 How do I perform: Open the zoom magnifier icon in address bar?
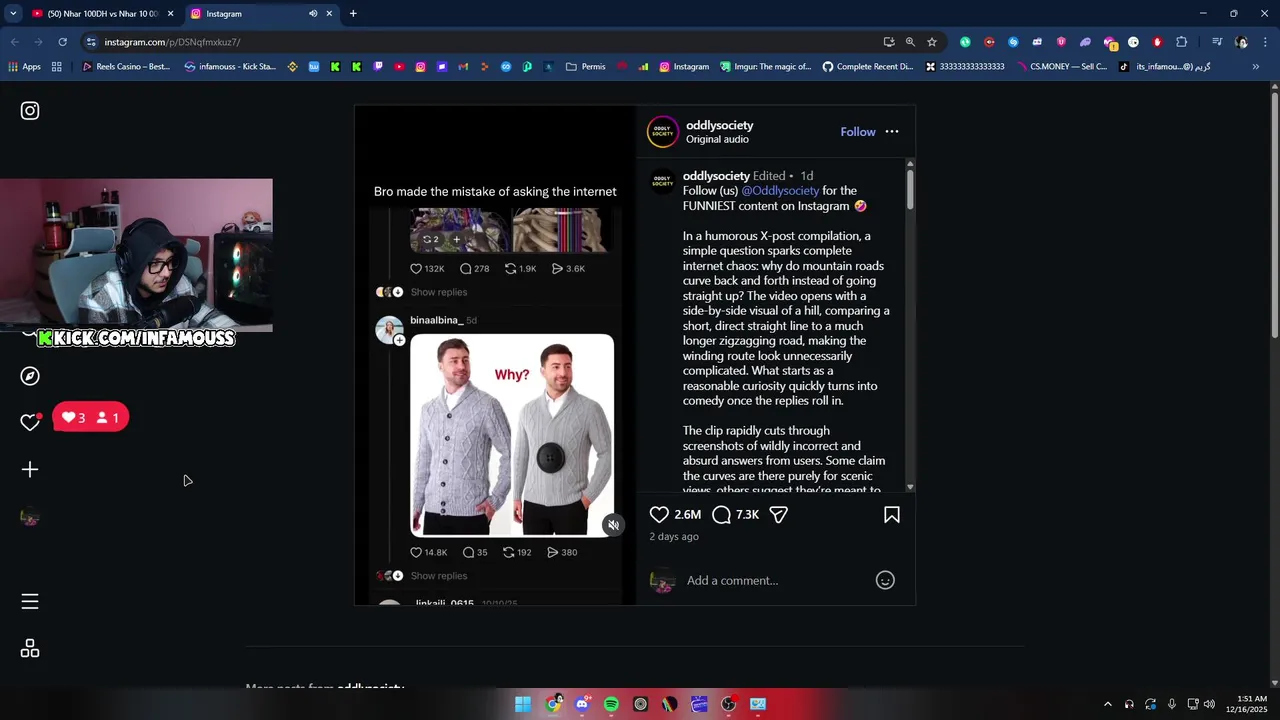click(x=910, y=42)
